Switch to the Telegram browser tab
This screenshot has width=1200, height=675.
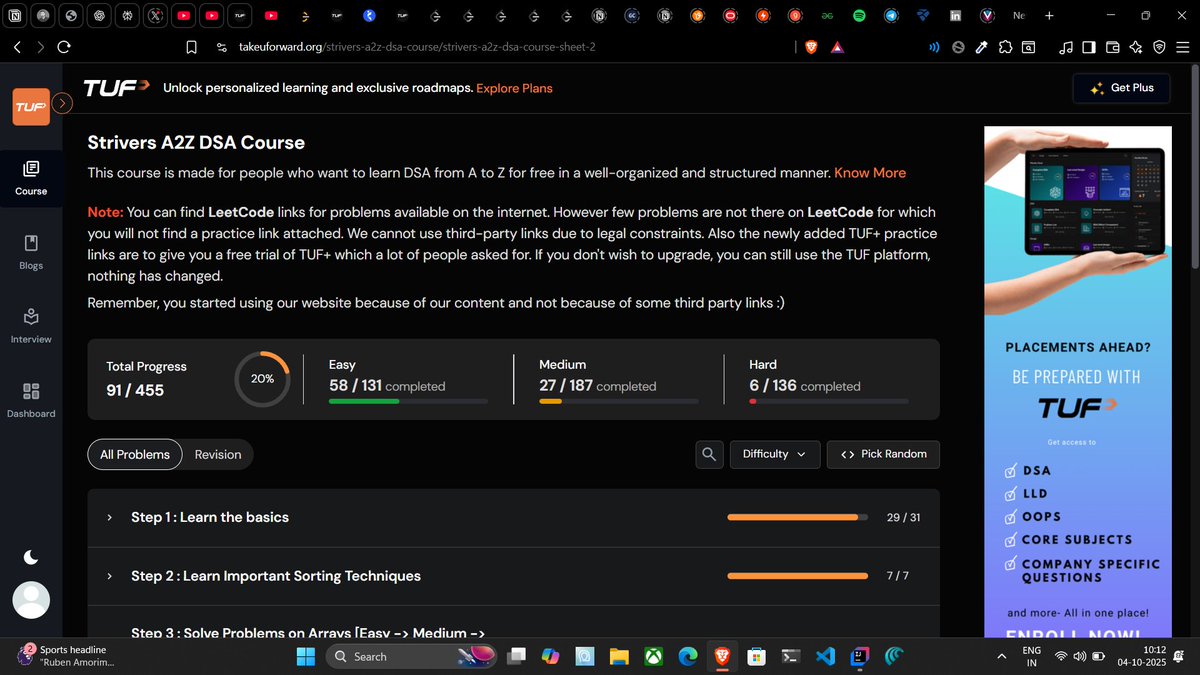click(890, 15)
